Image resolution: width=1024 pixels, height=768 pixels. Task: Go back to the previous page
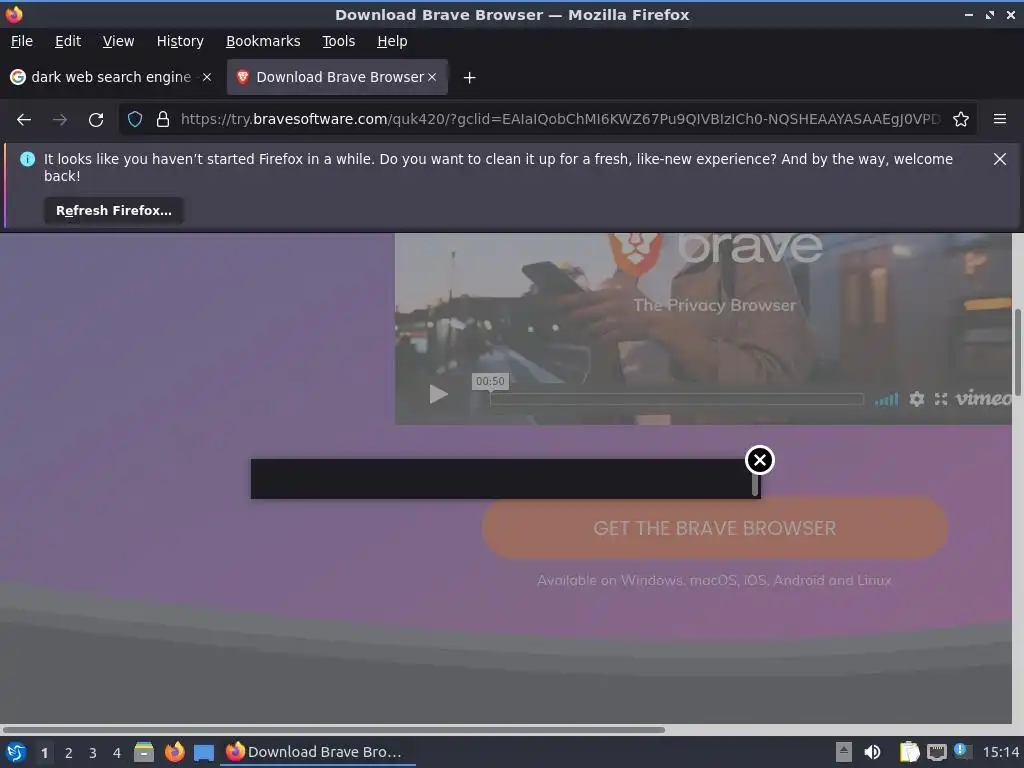point(24,120)
